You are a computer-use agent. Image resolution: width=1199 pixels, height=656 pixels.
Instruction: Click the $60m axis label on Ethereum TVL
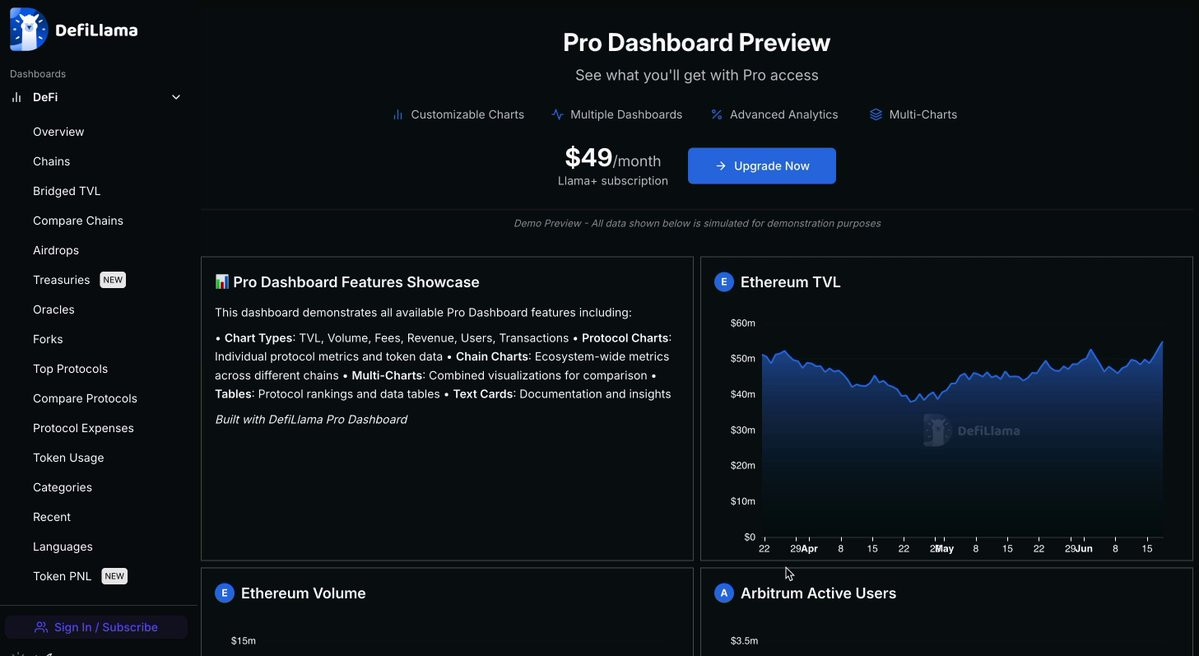coord(742,323)
